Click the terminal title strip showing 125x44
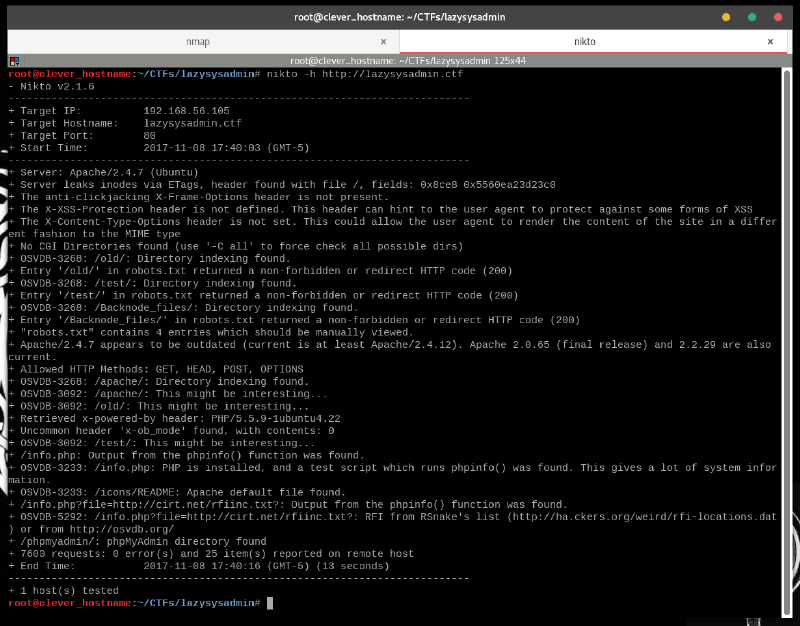 click(x=400, y=60)
